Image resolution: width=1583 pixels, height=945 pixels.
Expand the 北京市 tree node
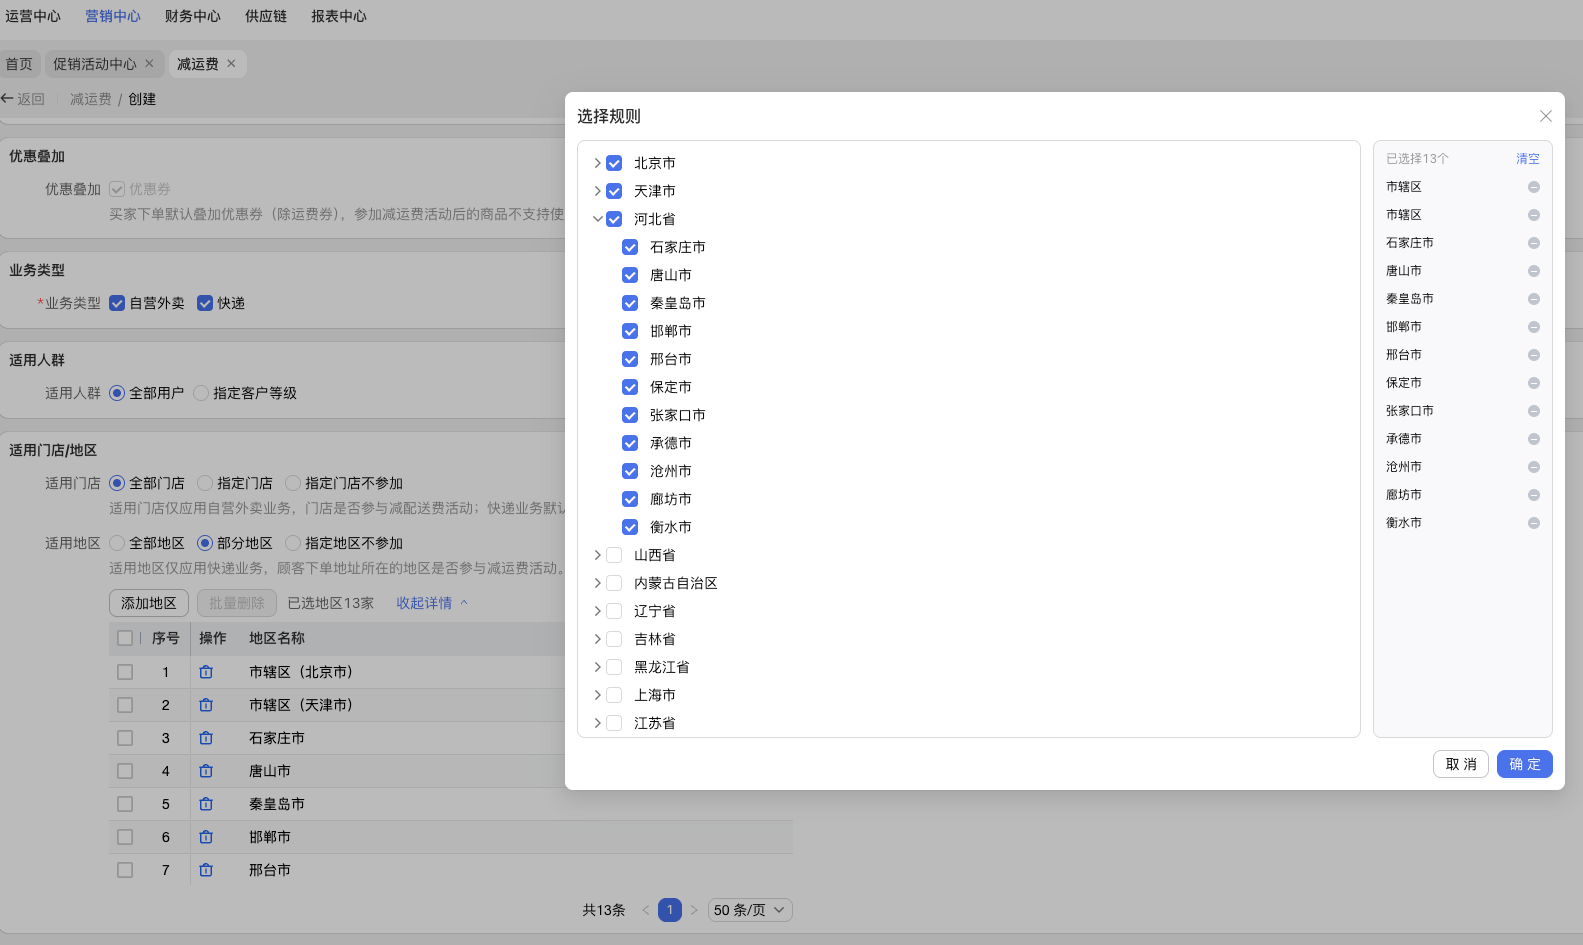[597, 163]
